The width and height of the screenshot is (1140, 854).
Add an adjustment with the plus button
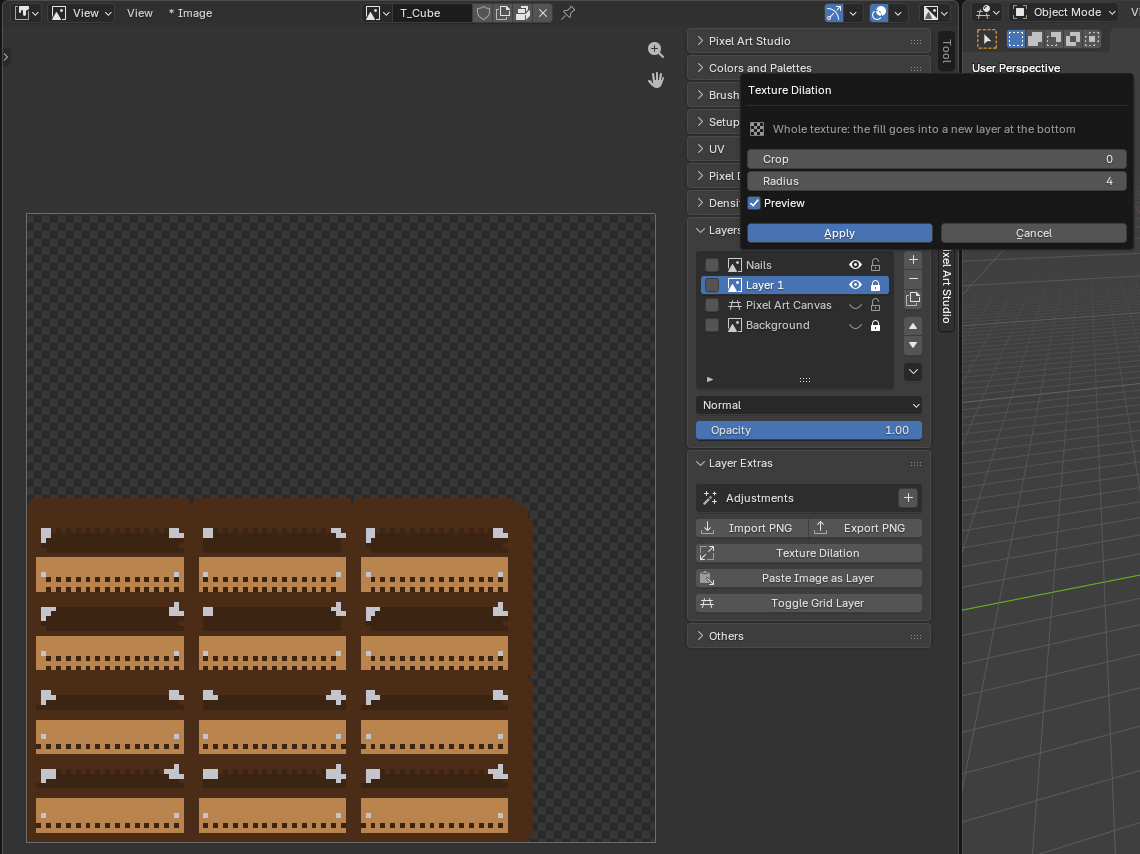(908, 498)
